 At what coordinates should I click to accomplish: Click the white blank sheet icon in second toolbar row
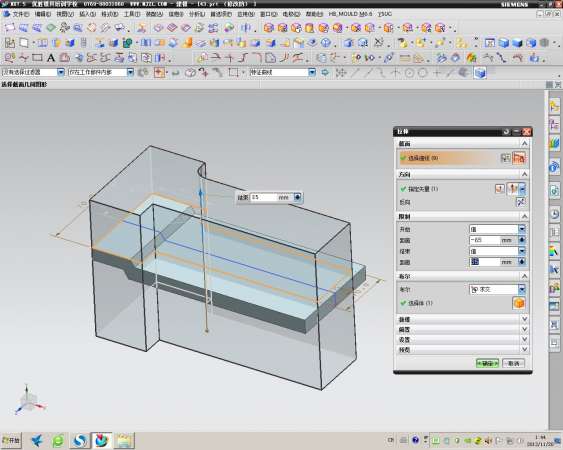coord(24,43)
